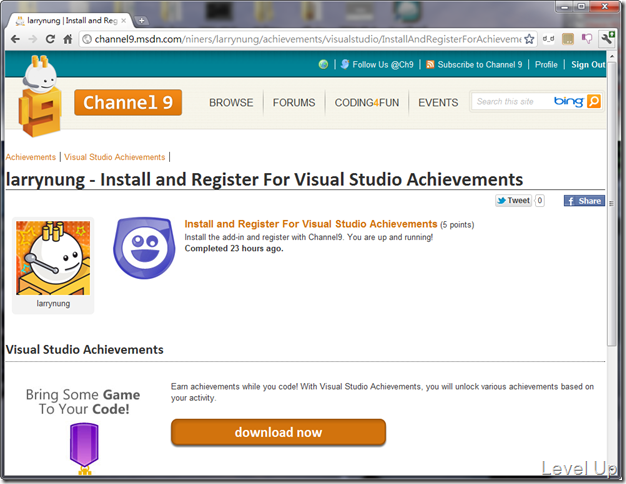Go back with the browser back arrow

pyautogui.click(x=15, y=39)
